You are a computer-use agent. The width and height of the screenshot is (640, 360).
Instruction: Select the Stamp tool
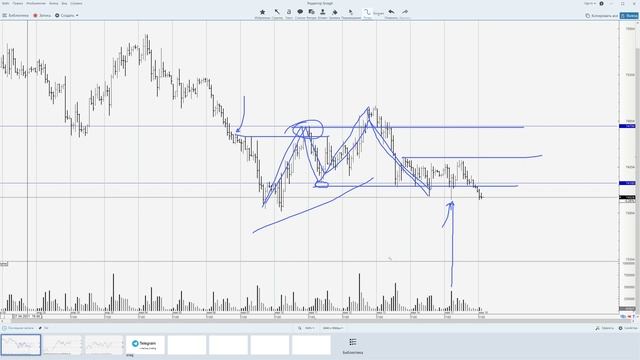click(x=322, y=14)
